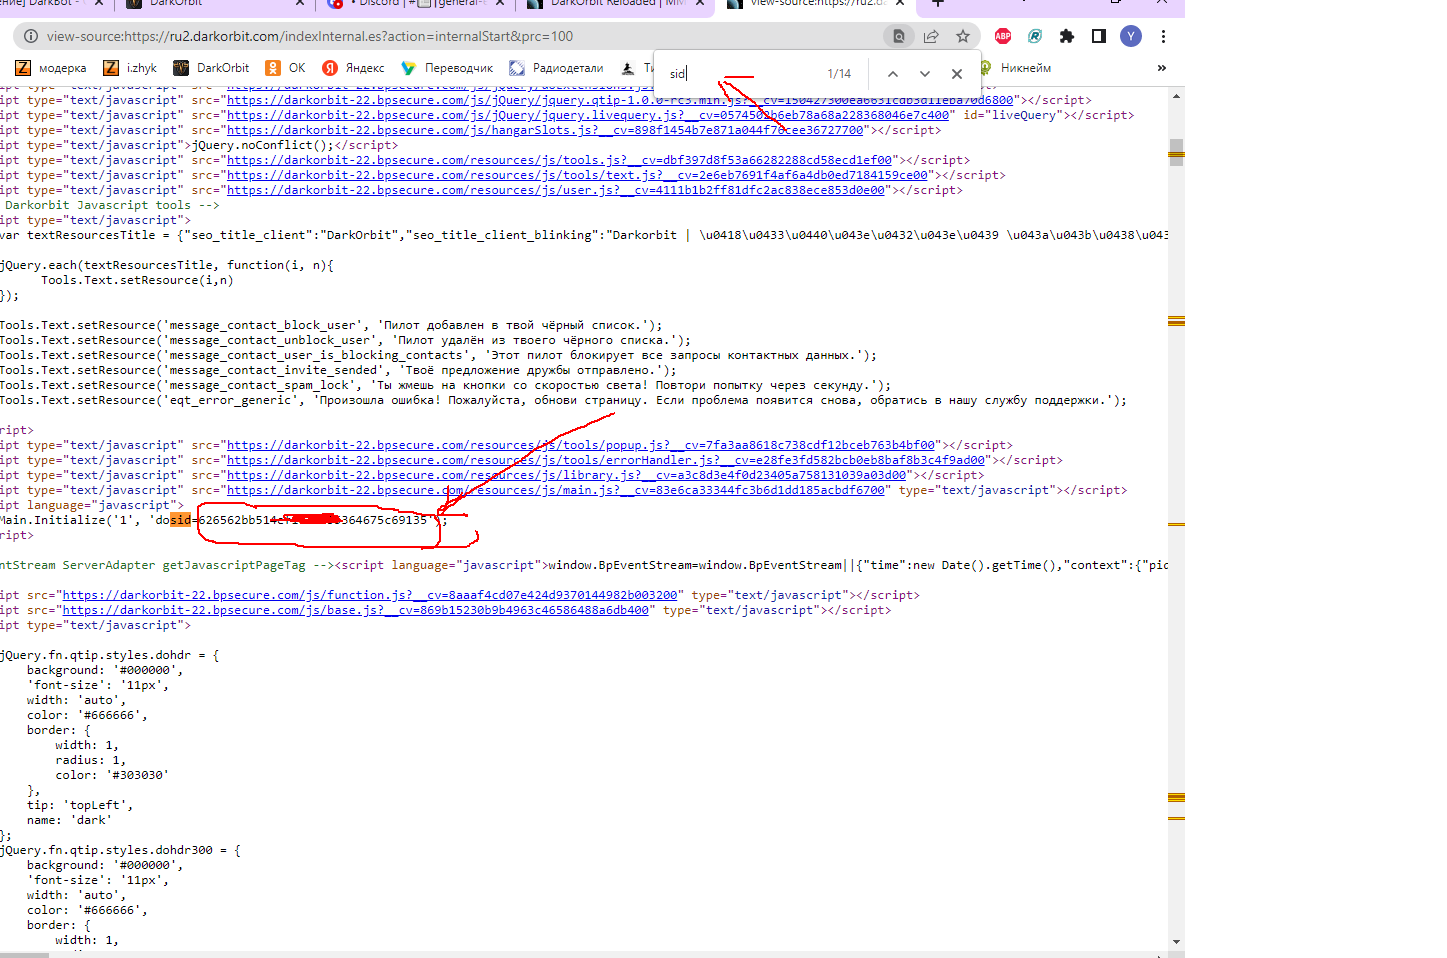Open the Extensions puzzle piece menu

tap(1067, 36)
